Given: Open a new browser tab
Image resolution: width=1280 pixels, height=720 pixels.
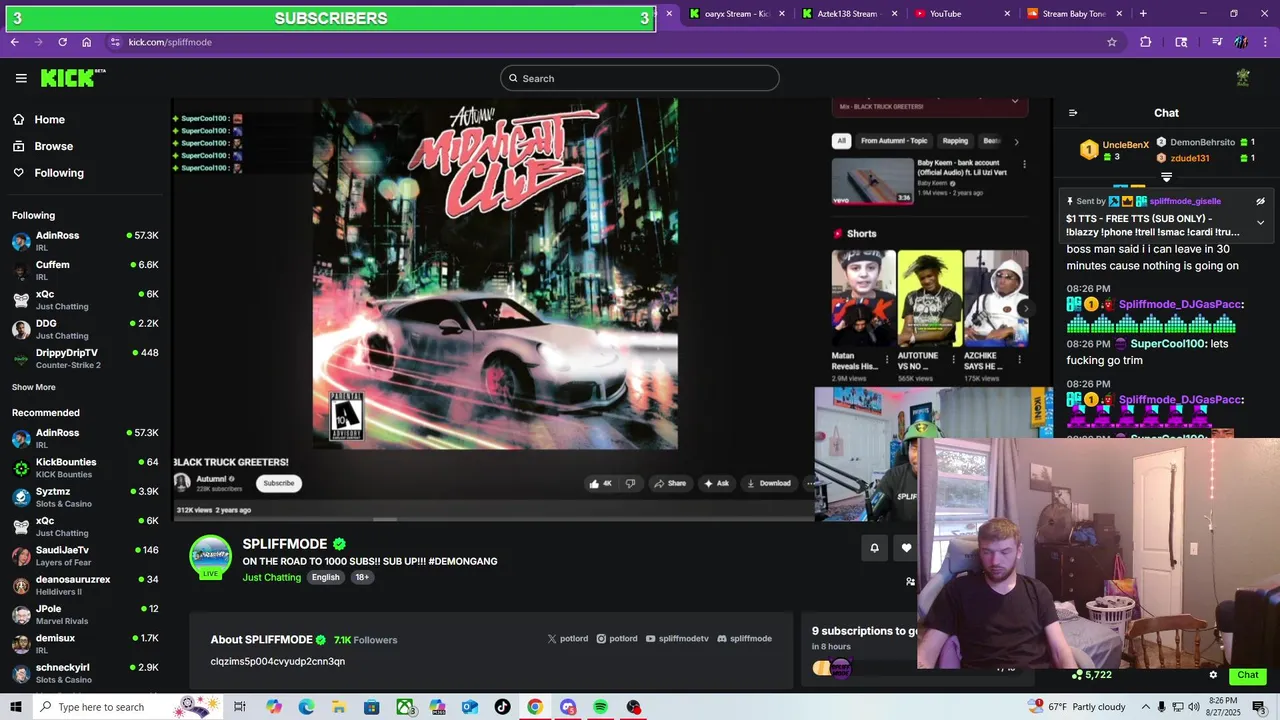Looking at the screenshot, I should (x=1143, y=14).
